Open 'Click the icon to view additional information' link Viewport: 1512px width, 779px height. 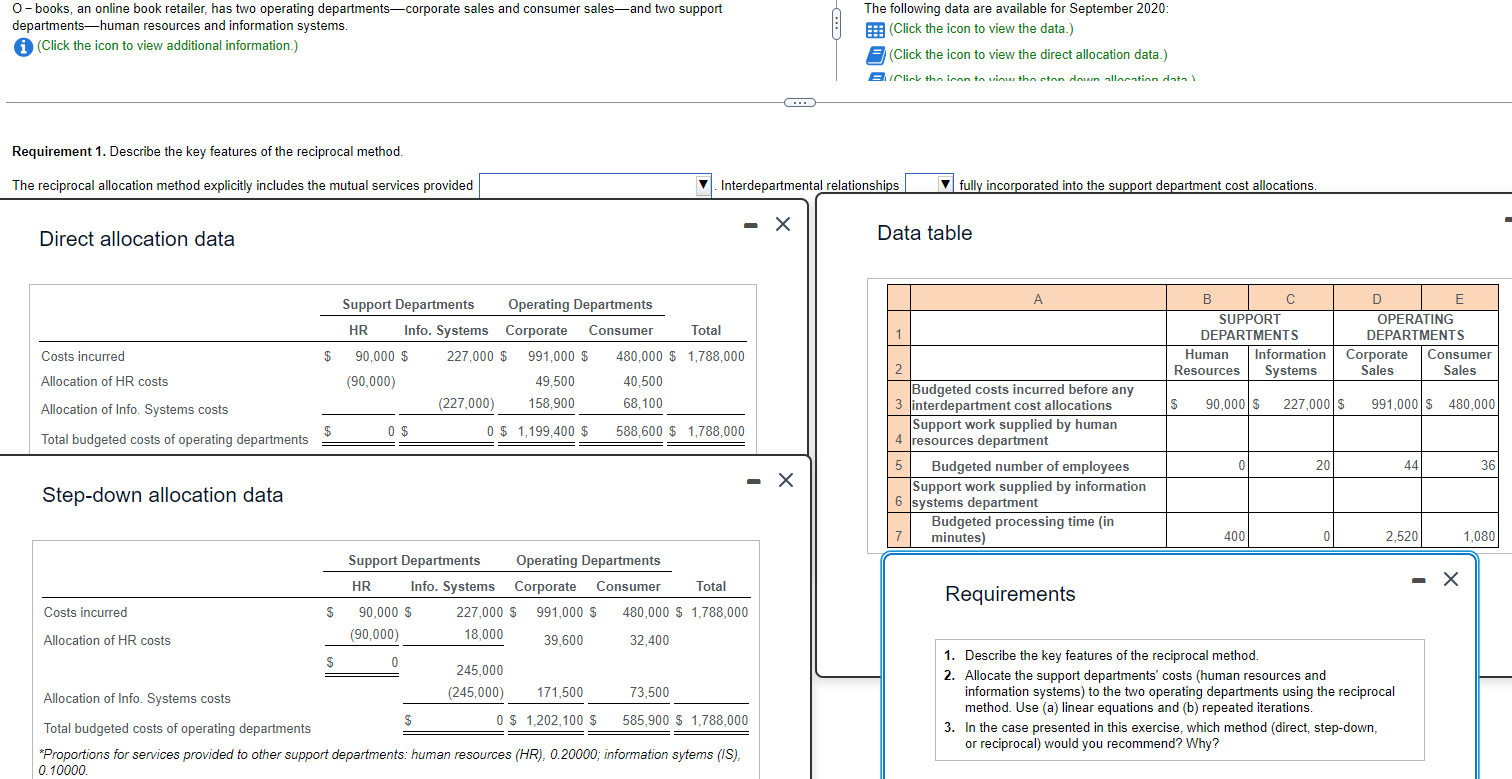[x=167, y=46]
